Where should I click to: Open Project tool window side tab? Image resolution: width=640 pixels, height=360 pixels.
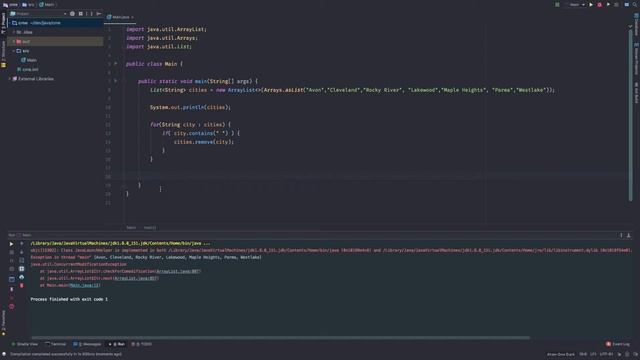click(x=3, y=23)
